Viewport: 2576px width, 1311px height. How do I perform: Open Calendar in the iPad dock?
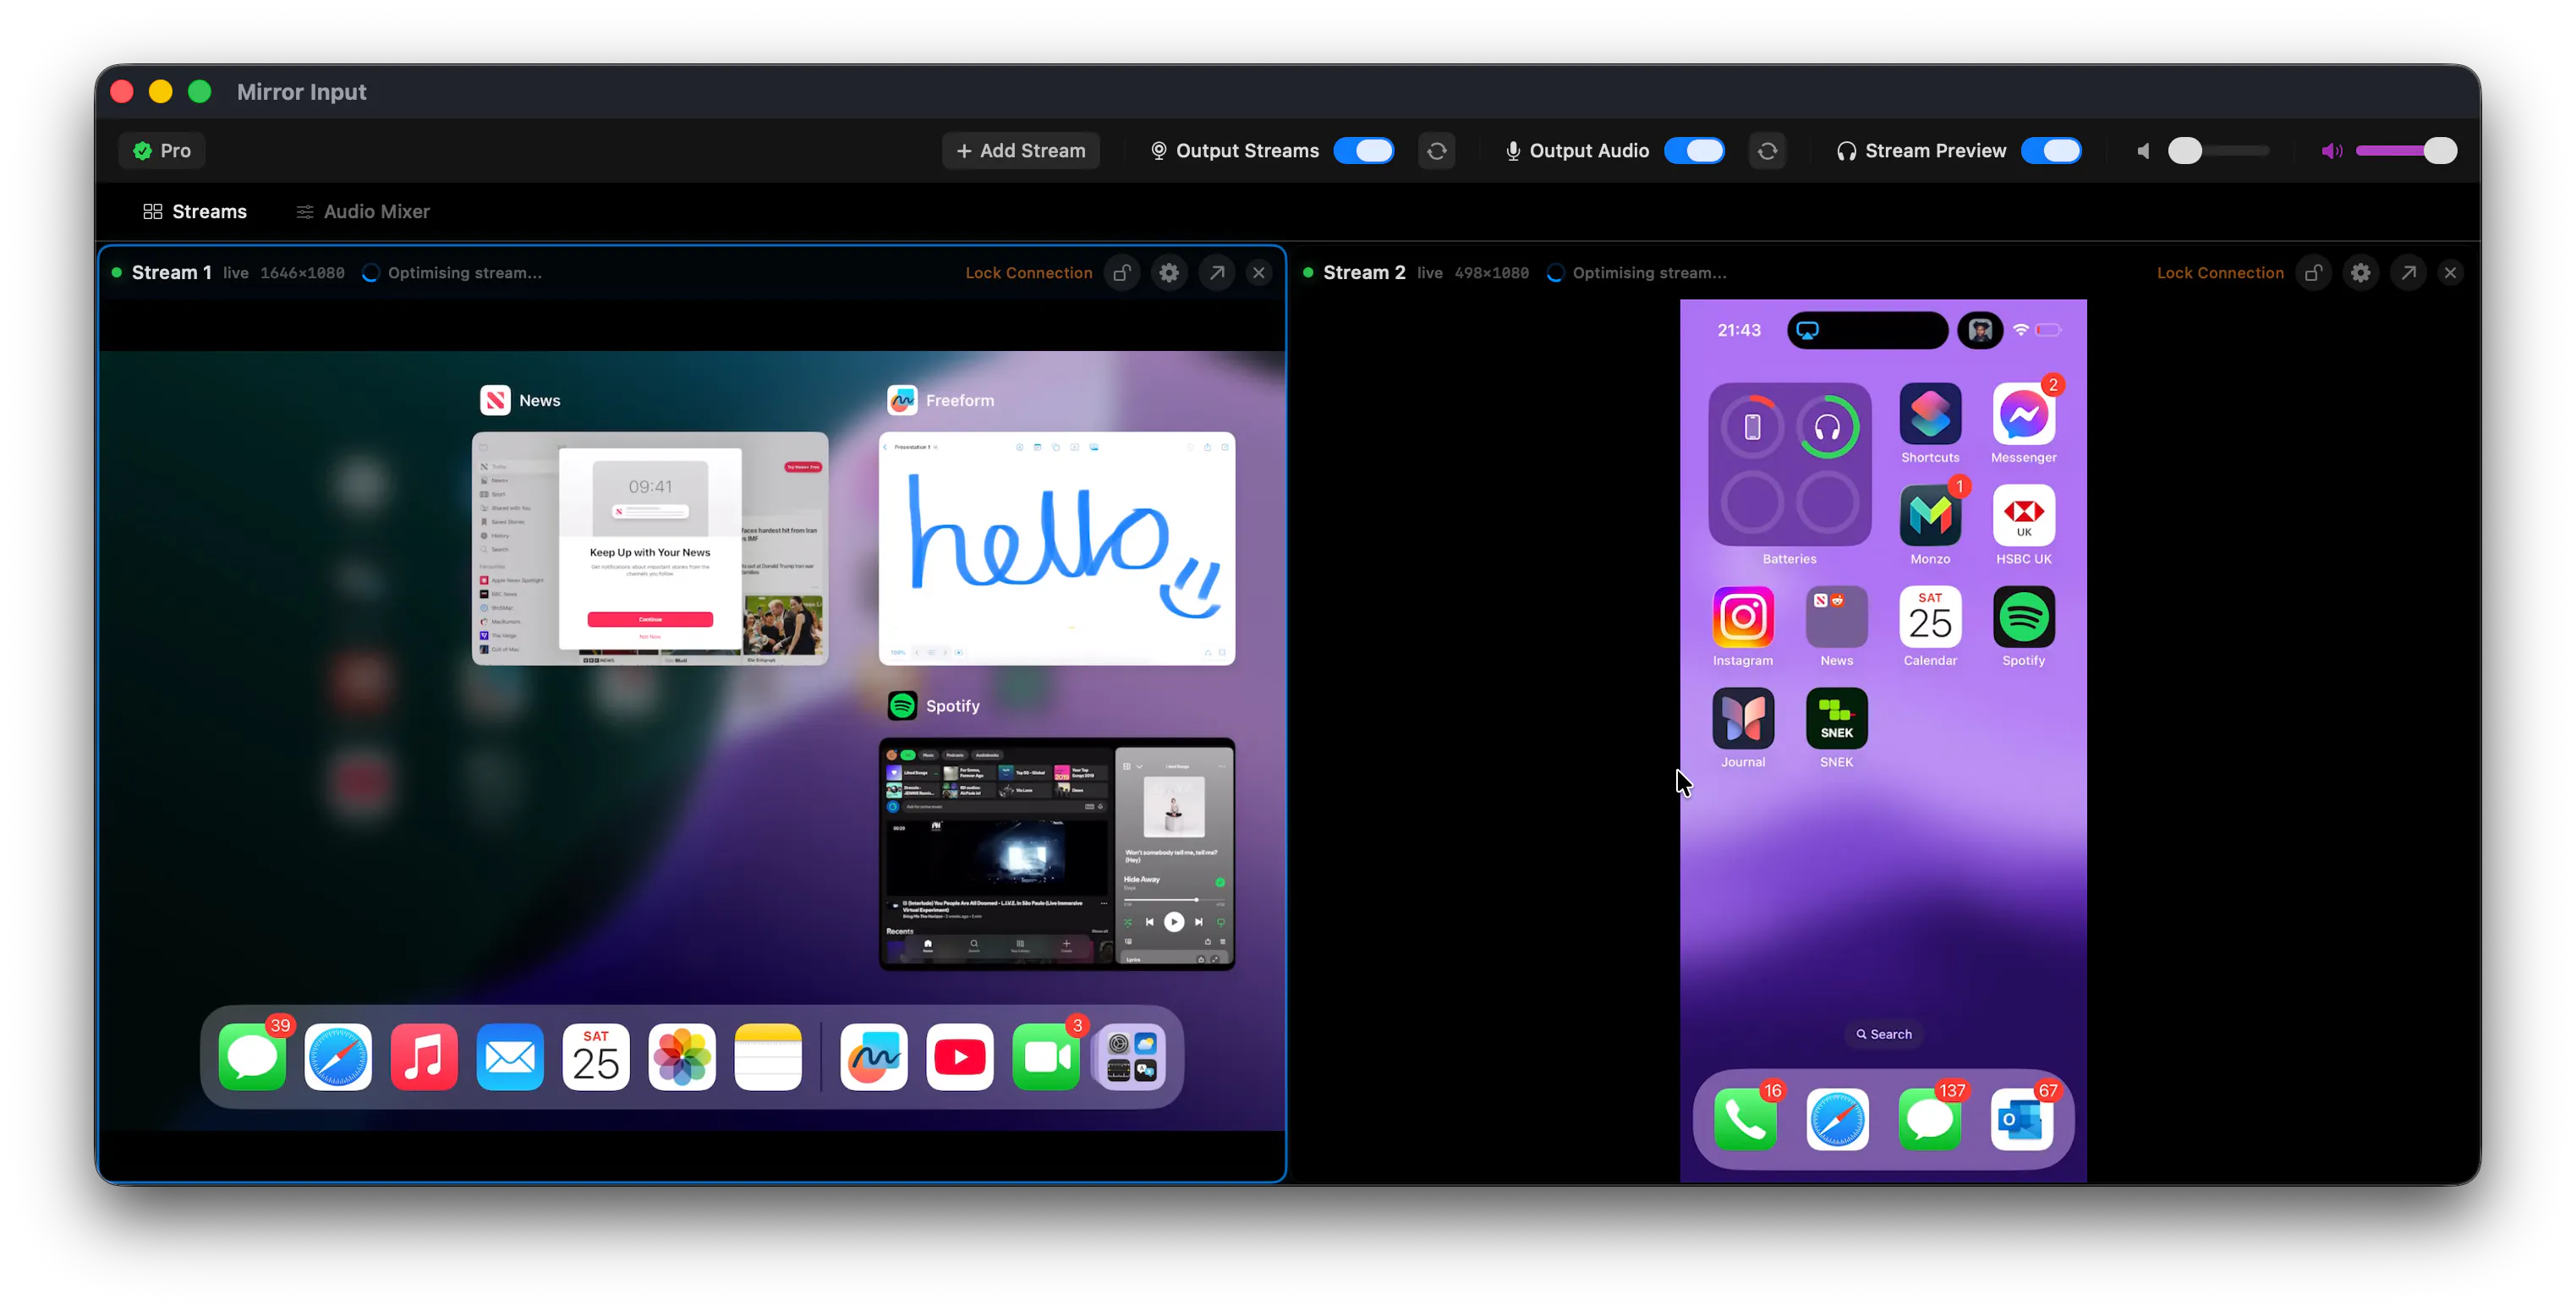pyautogui.click(x=596, y=1057)
